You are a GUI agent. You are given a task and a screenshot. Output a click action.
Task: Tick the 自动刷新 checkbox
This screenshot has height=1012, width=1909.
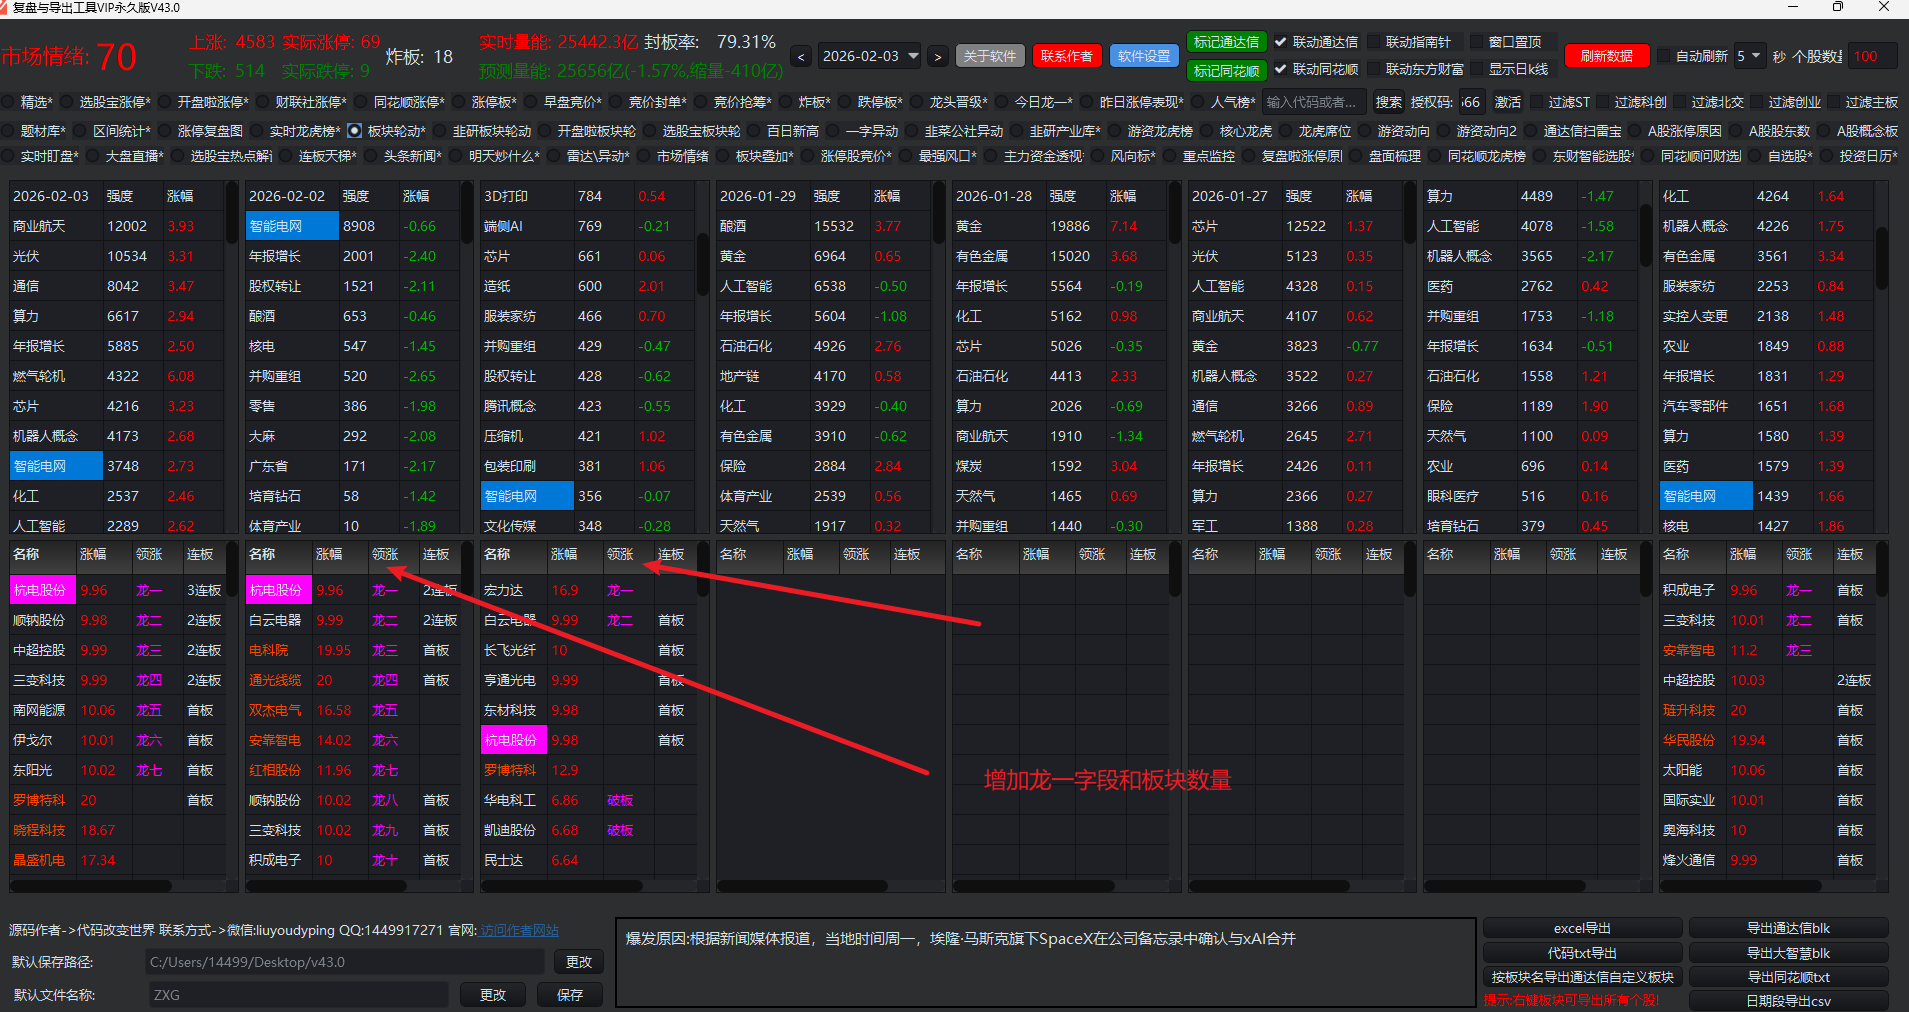tap(1665, 57)
